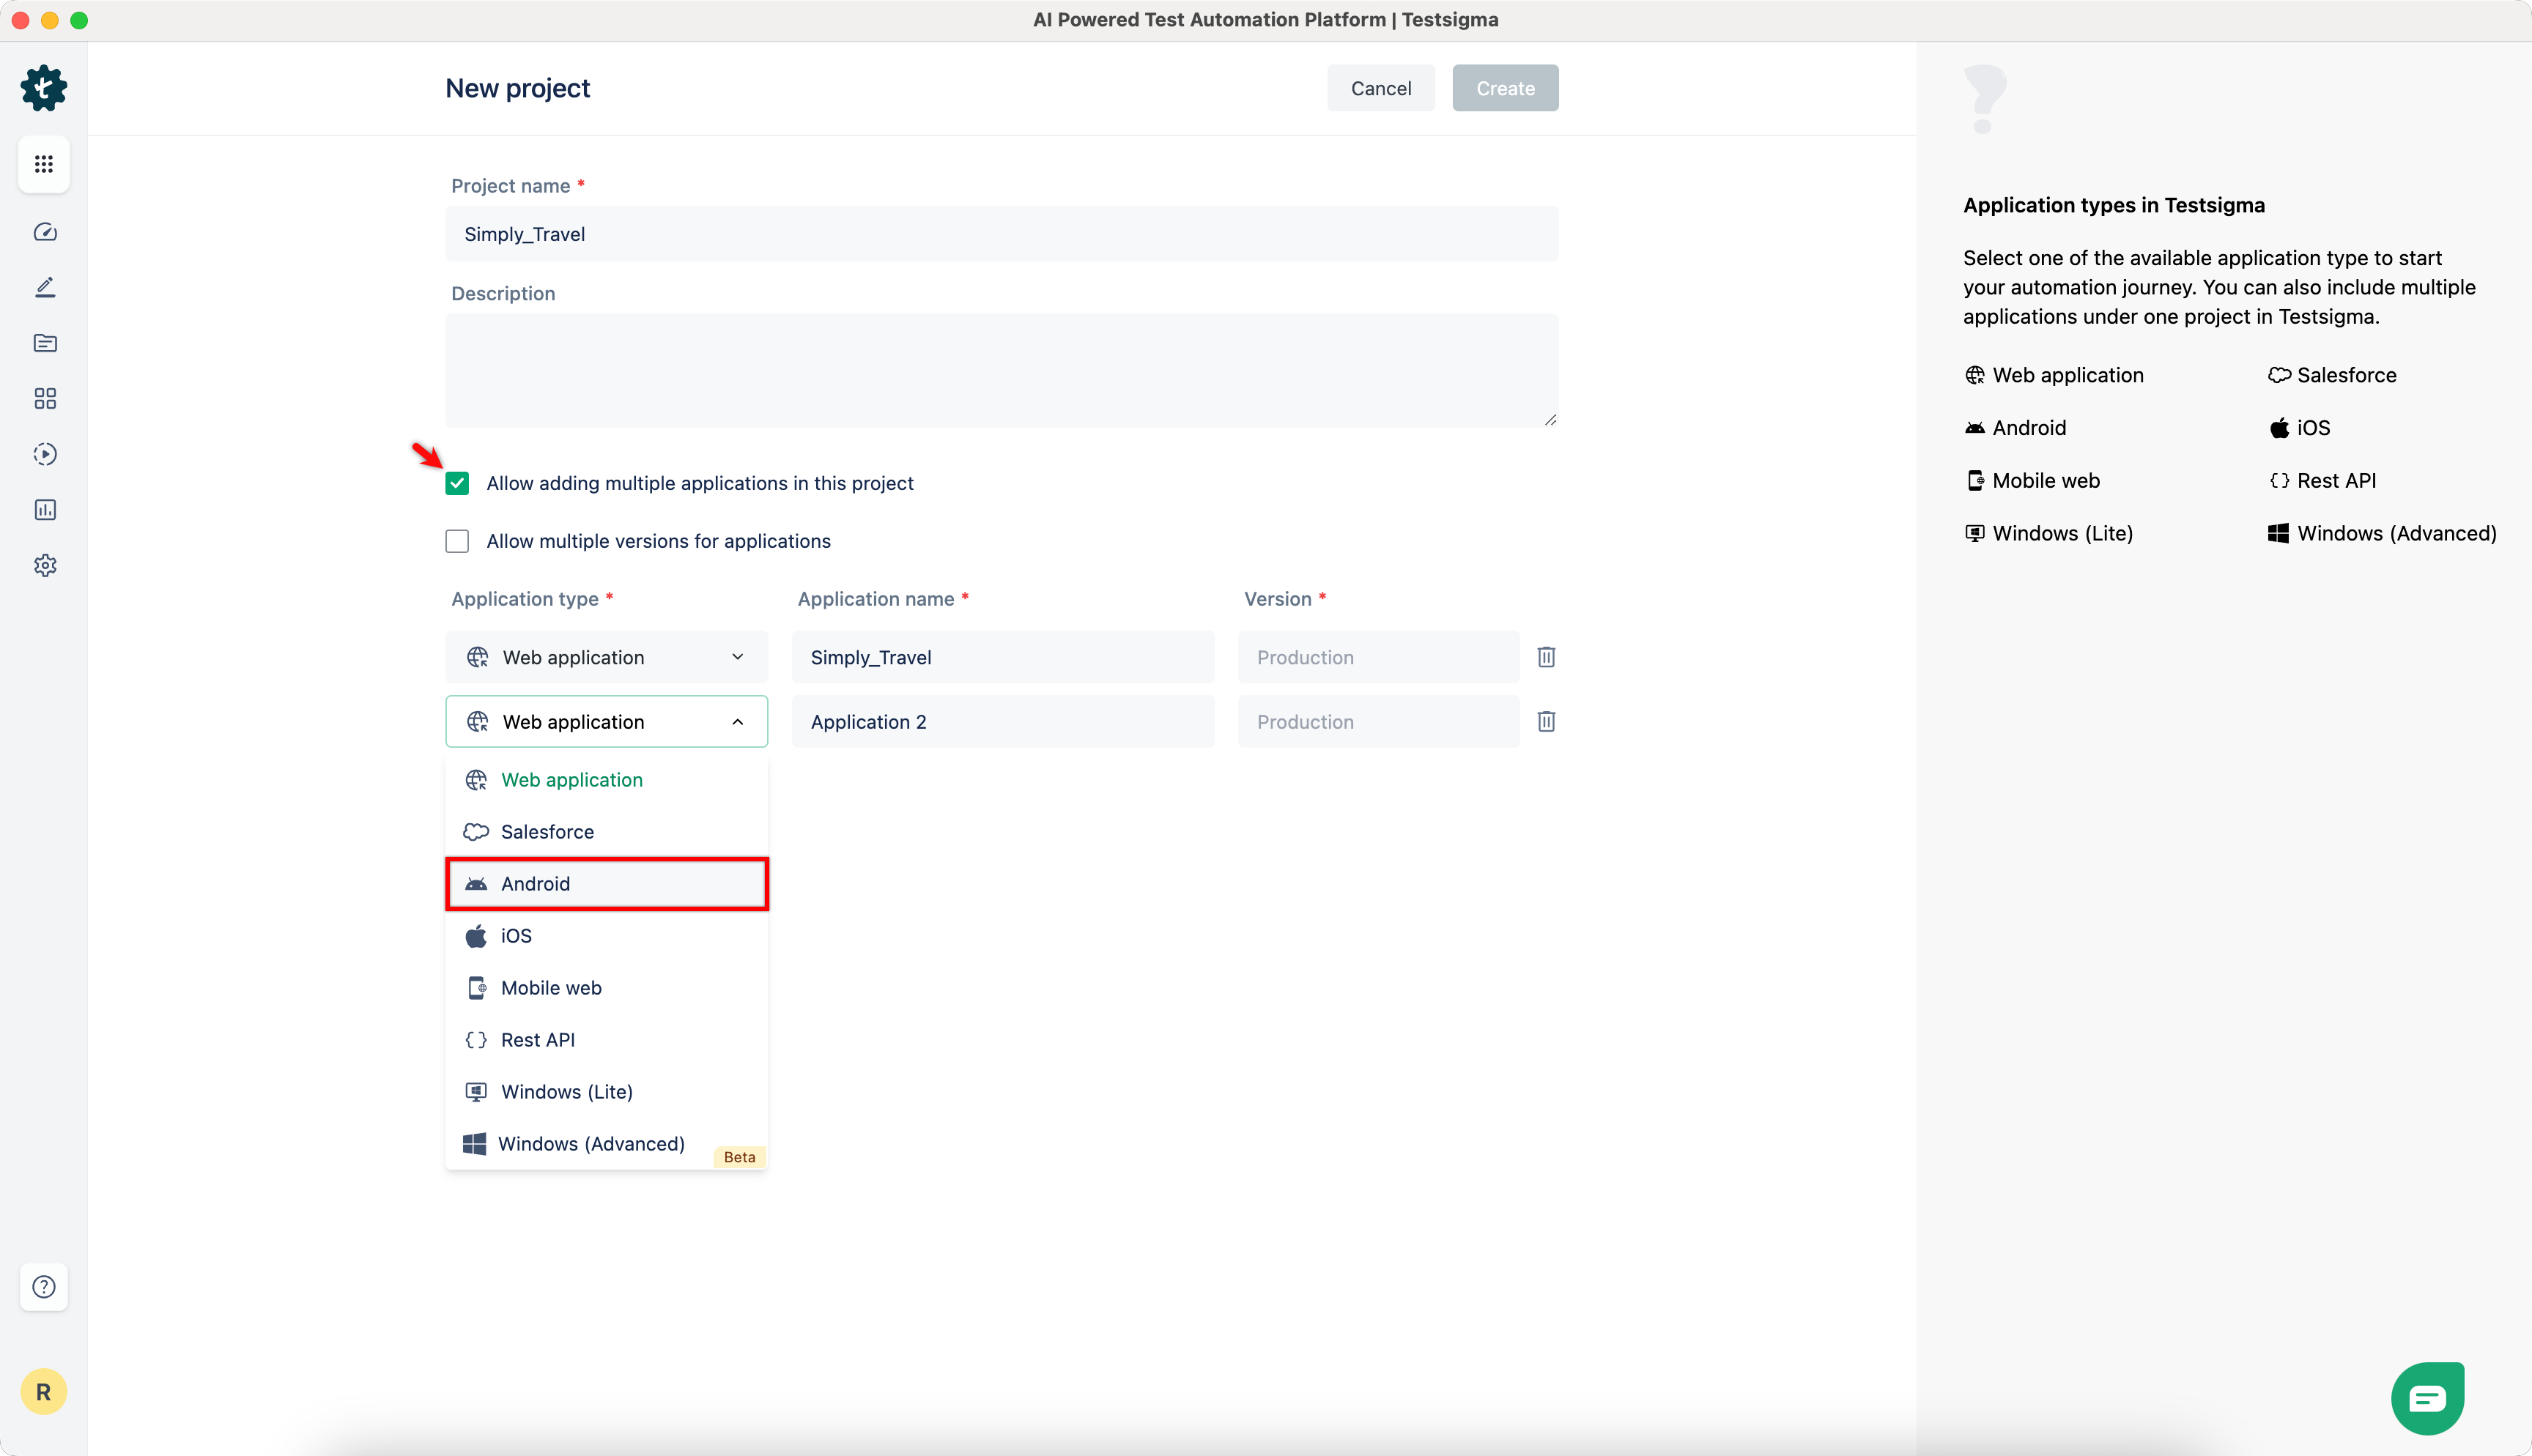Open the reports bar chart icon
The height and width of the screenshot is (1456, 2532).
[45, 510]
